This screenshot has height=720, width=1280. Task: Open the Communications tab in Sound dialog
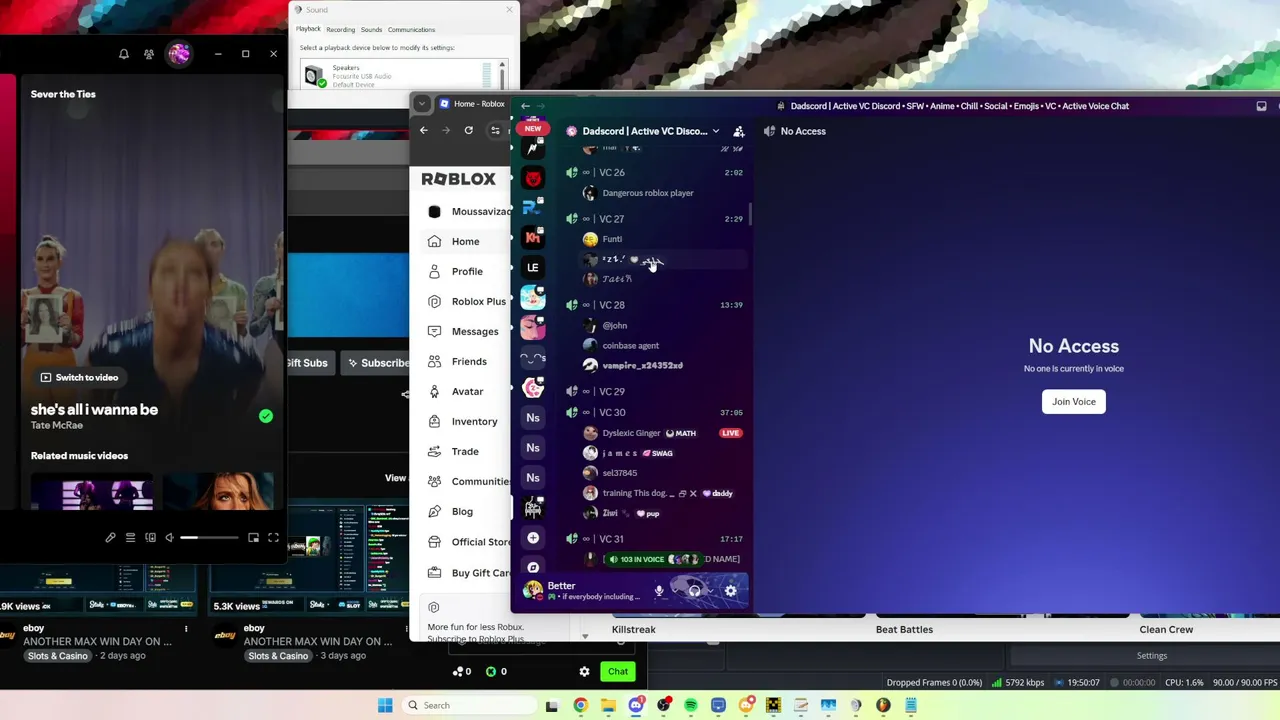tap(411, 30)
